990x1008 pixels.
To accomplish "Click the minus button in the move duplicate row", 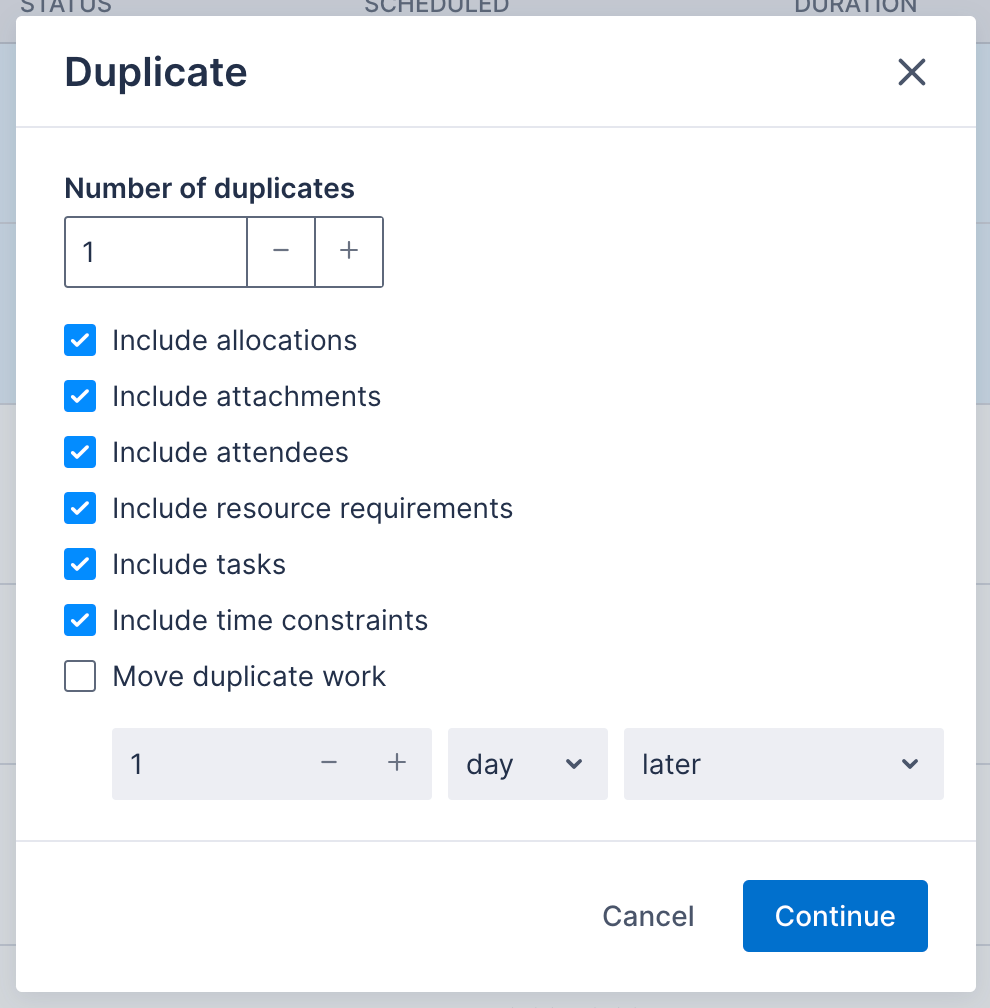I will click(x=329, y=764).
